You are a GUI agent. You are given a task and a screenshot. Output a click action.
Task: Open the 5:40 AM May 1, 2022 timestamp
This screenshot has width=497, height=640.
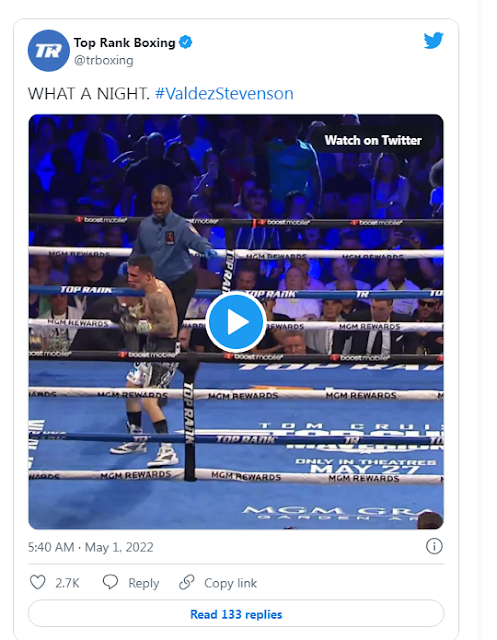click(x=91, y=547)
